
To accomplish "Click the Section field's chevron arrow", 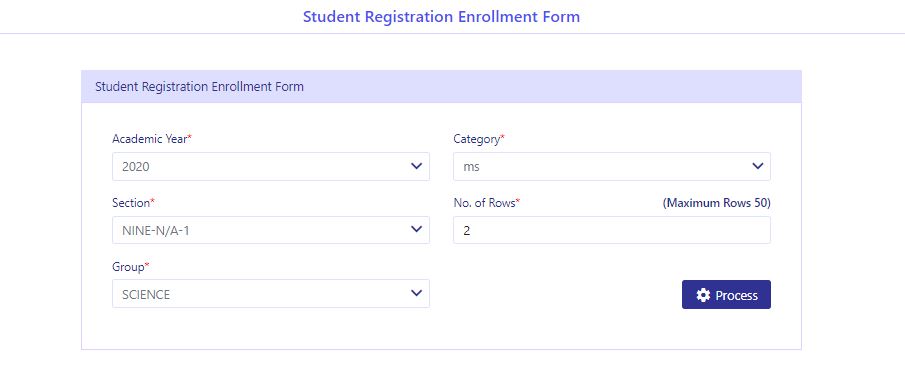I will point(416,229).
